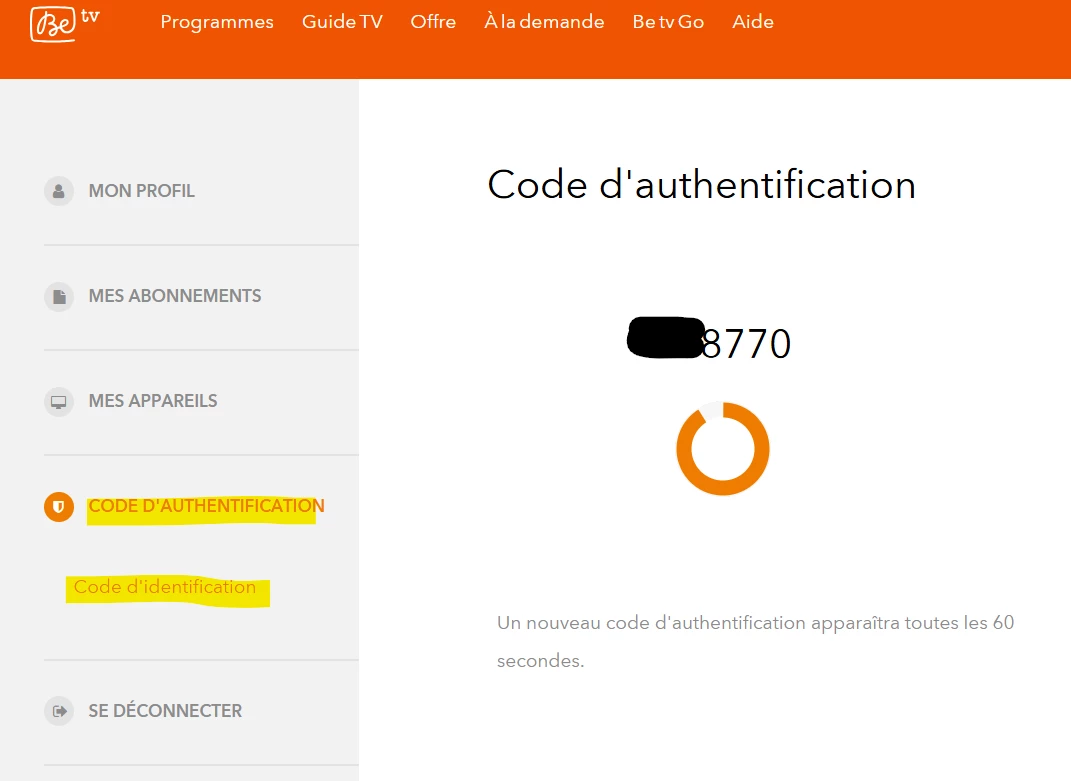
Task: Click SE DÉCONNECTER to log out
Action: pos(165,711)
